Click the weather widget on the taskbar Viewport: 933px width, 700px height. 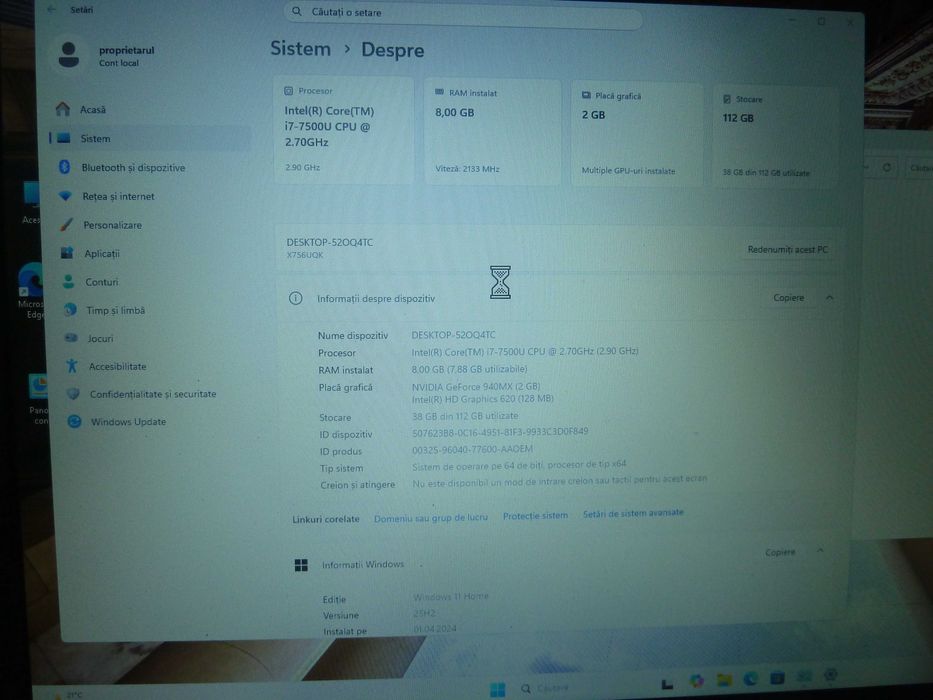tap(68, 695)
